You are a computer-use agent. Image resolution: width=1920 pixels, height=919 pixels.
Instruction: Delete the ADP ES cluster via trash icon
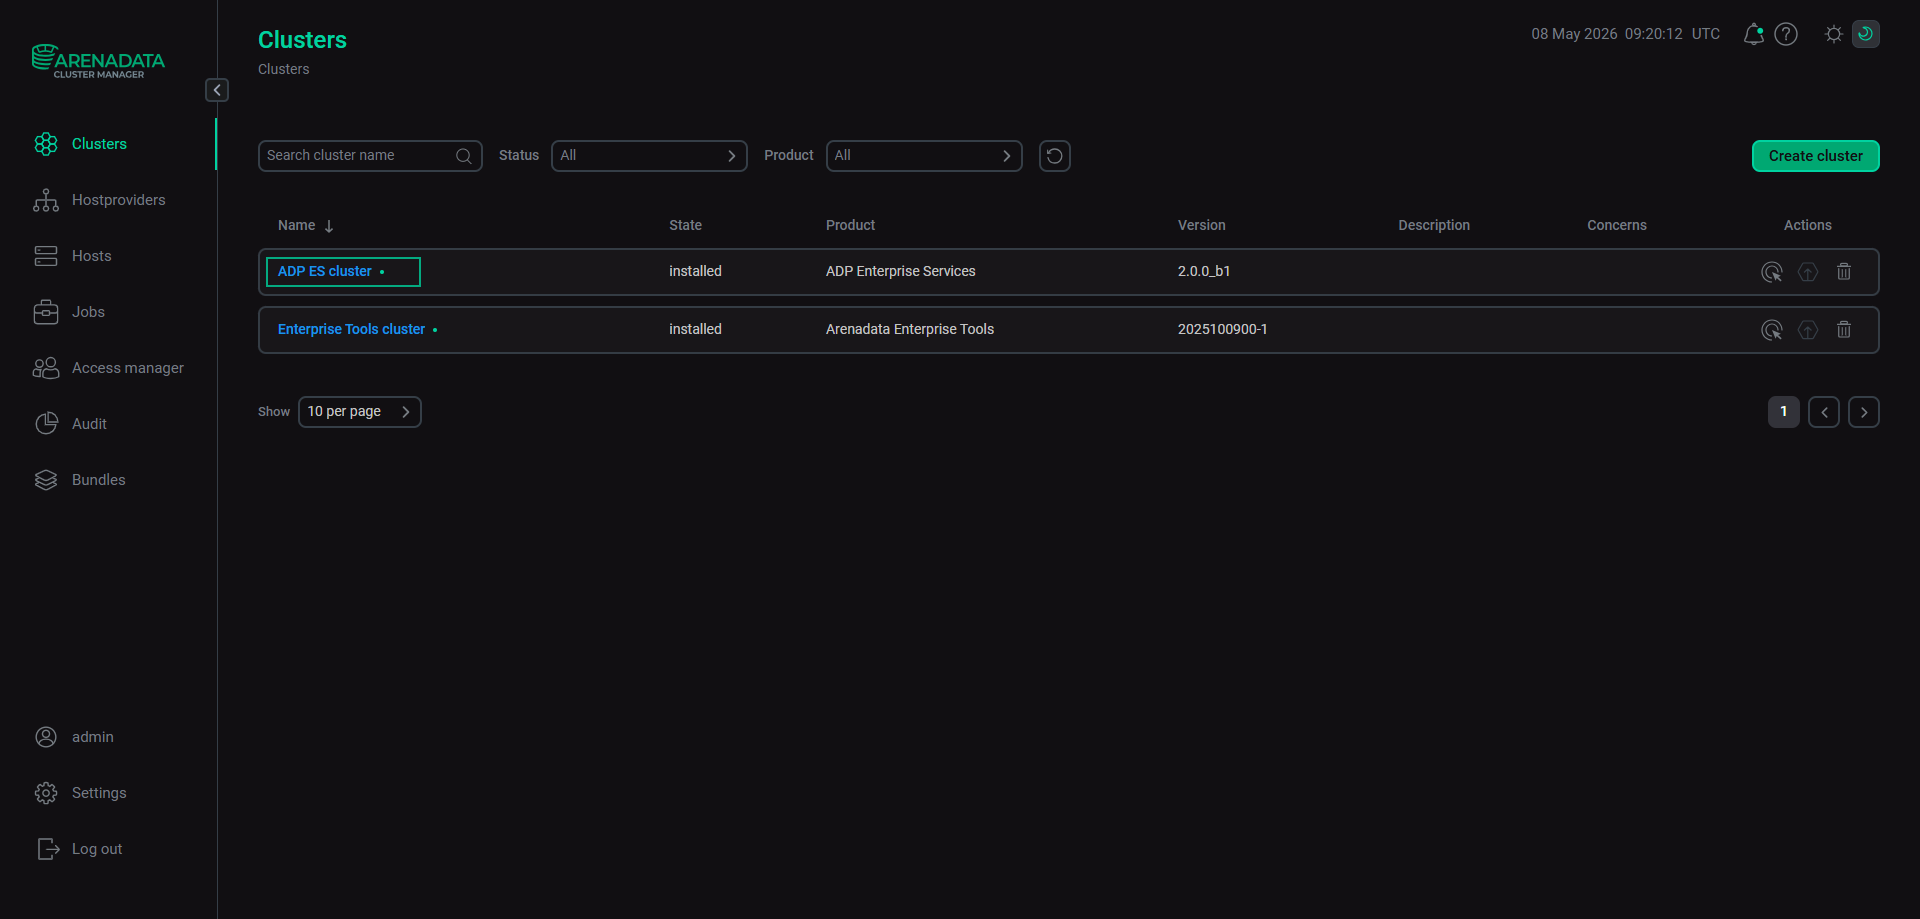click(1844, 272)
